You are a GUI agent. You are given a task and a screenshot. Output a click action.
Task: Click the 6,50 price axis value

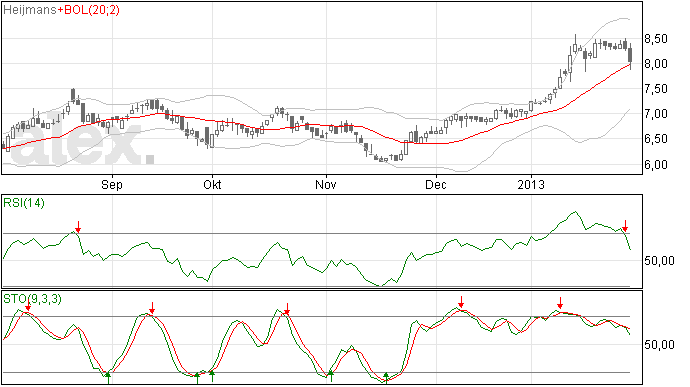[656, 139]
